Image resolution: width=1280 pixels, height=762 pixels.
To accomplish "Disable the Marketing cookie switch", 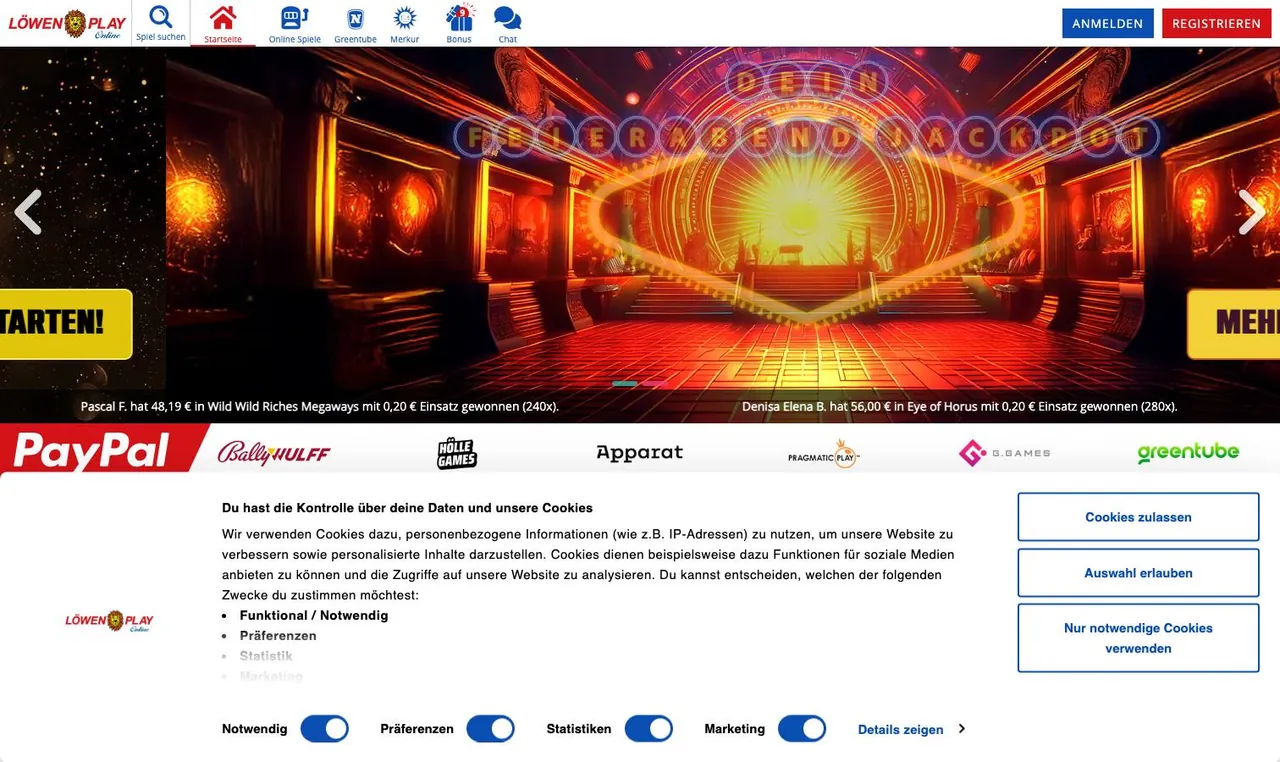I will click(x=802, y=729).
